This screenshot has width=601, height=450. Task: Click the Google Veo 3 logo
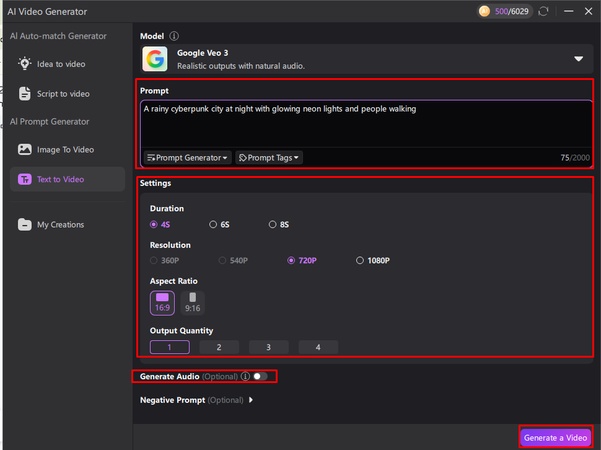pyautogui.click(x=155, y=59)
